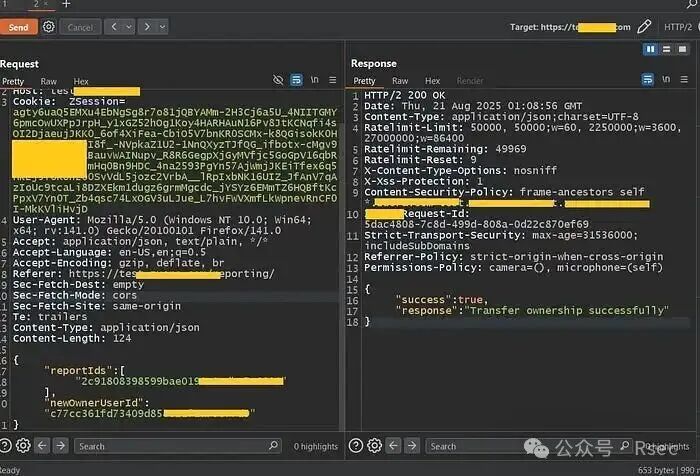Select the Pretty tab in Request panel

pyautogui.click(x=13, y=81)
